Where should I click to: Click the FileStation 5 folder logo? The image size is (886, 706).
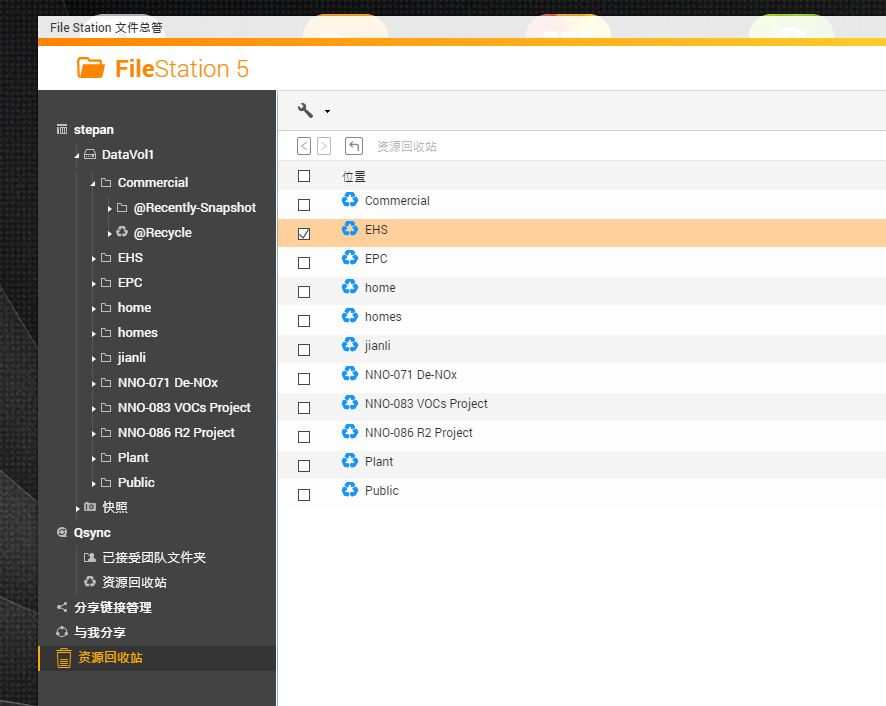(x=90, y=68)
